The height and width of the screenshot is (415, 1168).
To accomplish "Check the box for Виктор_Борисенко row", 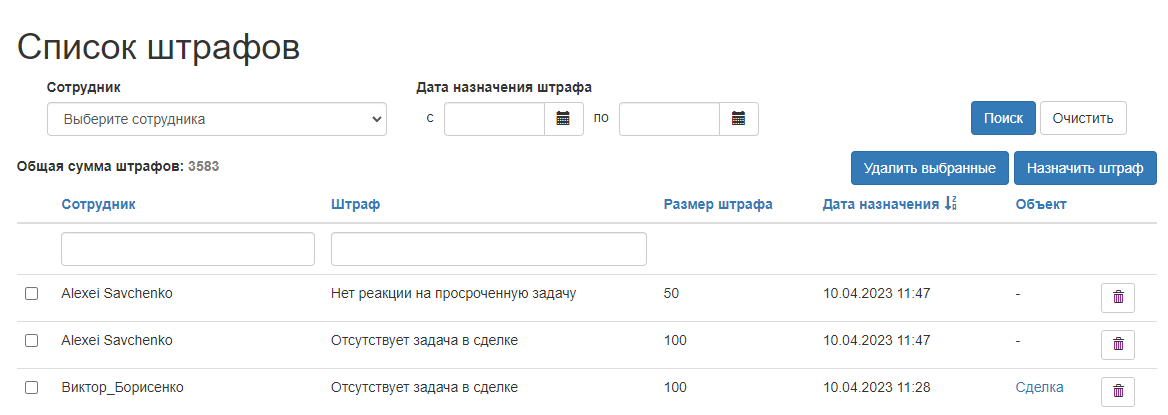I will coord(31,387).
